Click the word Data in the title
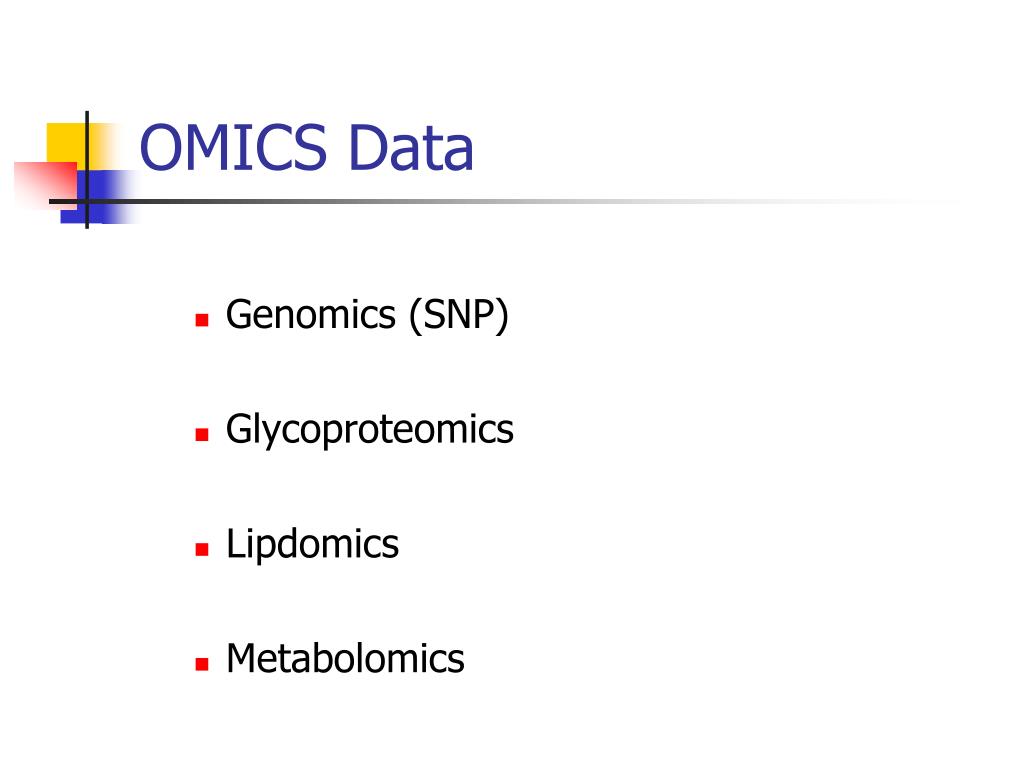The width and height of the screenshot is (1024, 768). [411, 148]
